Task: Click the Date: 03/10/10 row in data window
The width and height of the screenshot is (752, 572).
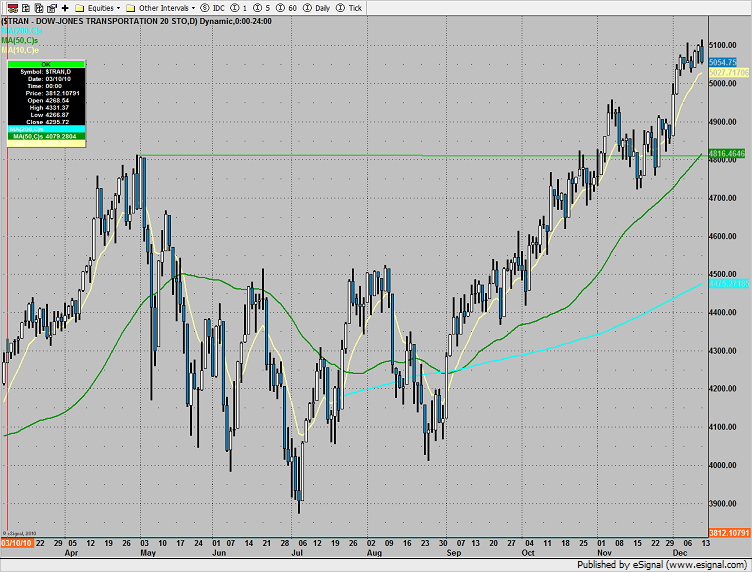Action: click(46, 79)
